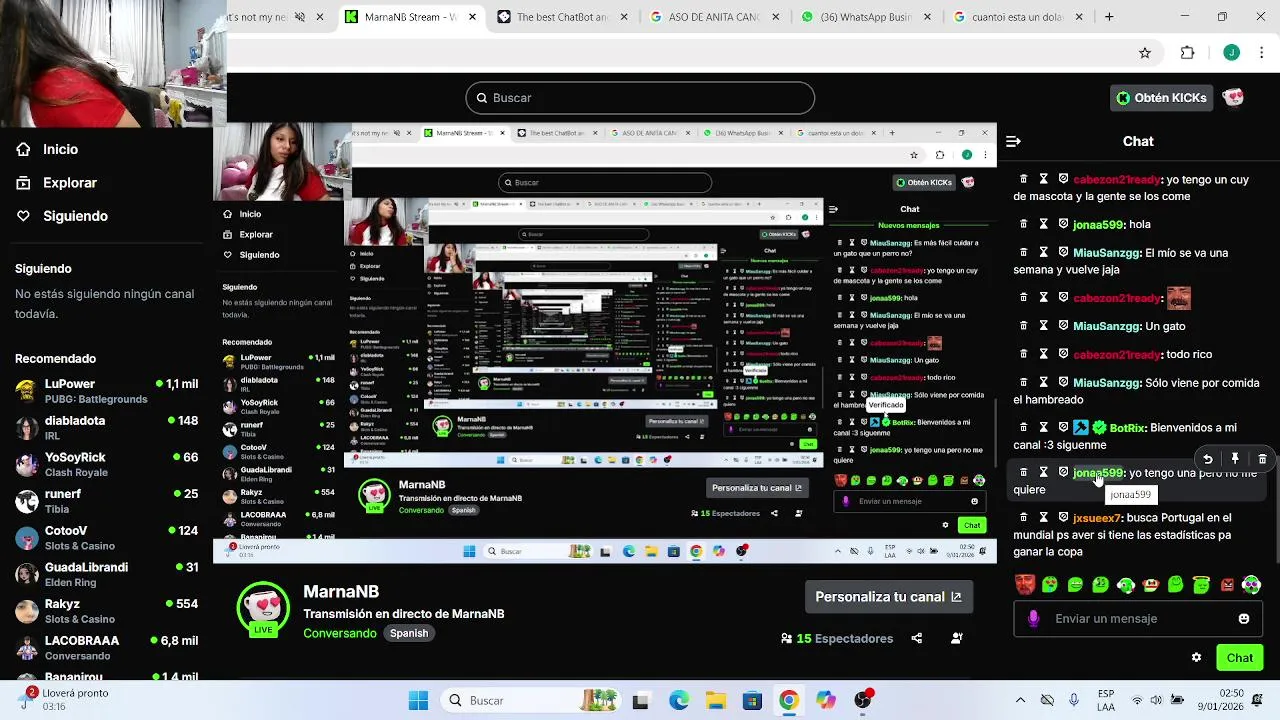Ban BotRix using the shield icon
The height and width of the screenshot is (720, 1280).
1063,428
